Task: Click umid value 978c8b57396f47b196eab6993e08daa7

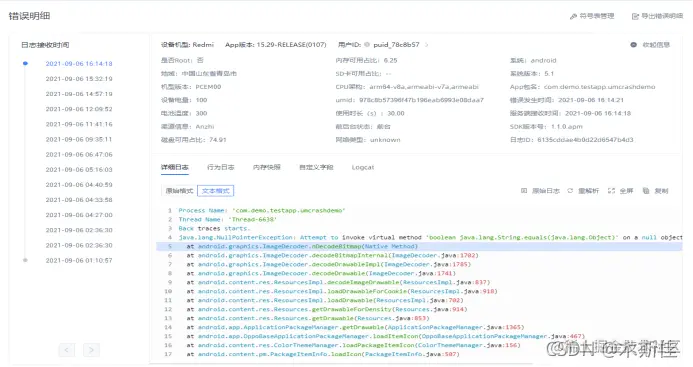Action: pyautogui.click(x=422, y=100)
